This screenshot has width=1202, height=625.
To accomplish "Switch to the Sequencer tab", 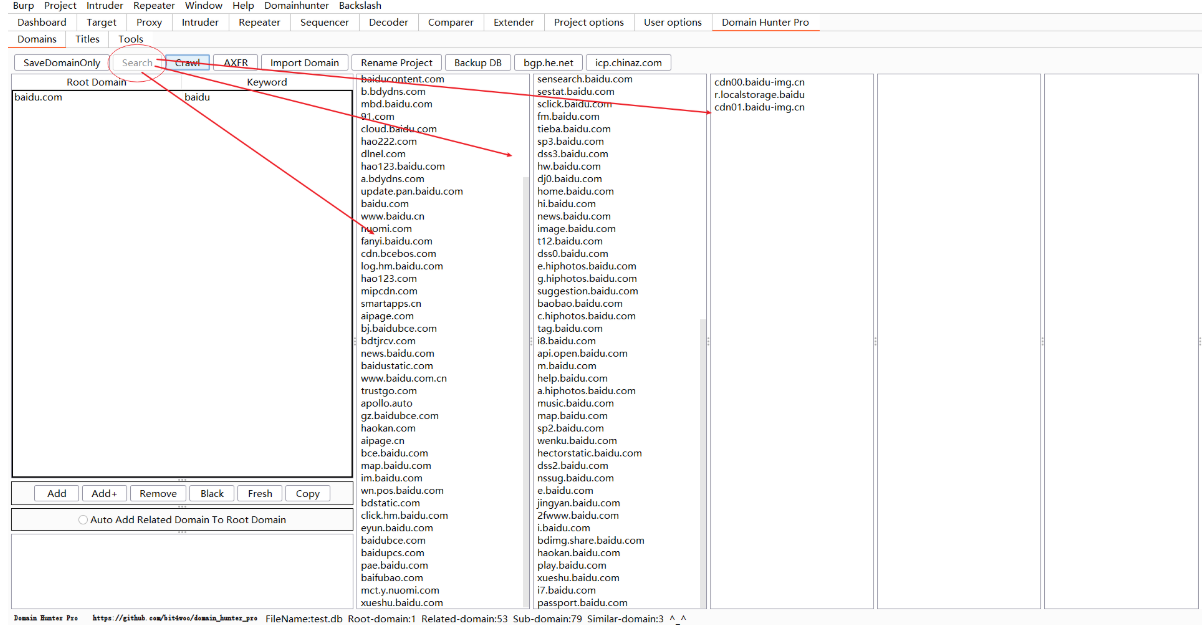I will point(325,22).
